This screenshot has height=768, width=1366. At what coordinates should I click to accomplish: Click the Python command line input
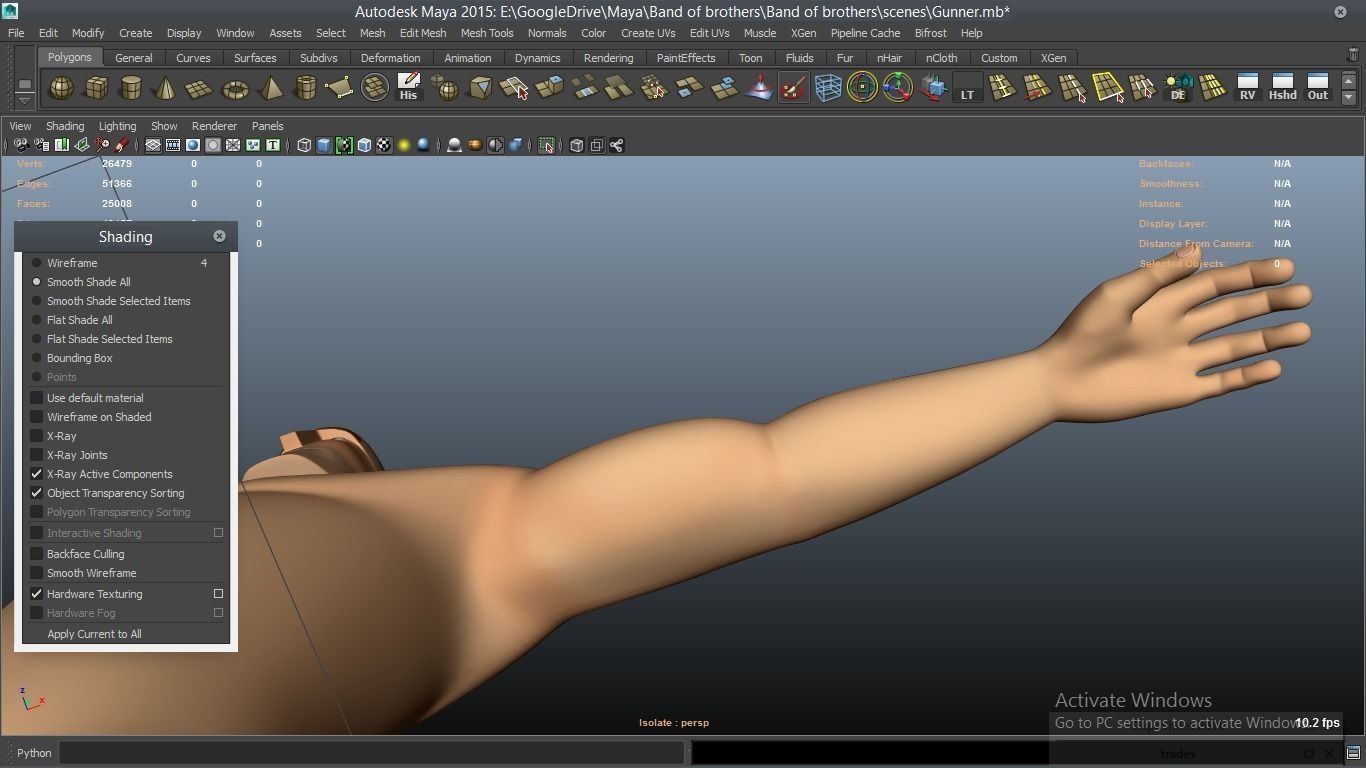click(372, 753)
